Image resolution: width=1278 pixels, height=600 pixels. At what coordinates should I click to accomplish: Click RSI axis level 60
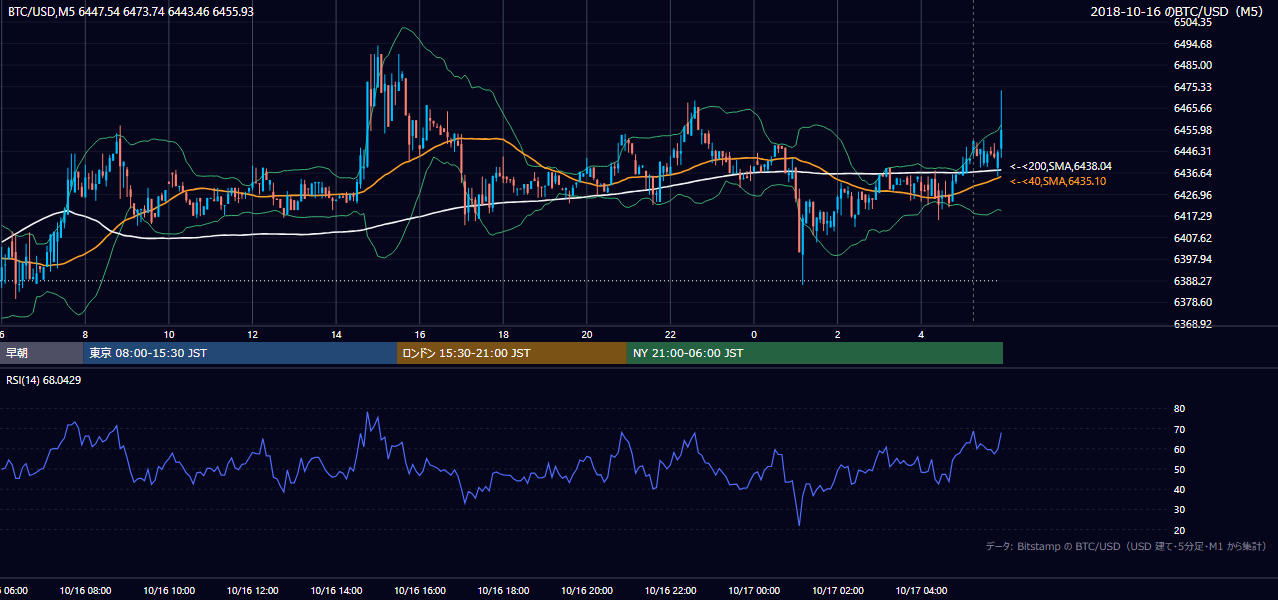pos(1179,449)
